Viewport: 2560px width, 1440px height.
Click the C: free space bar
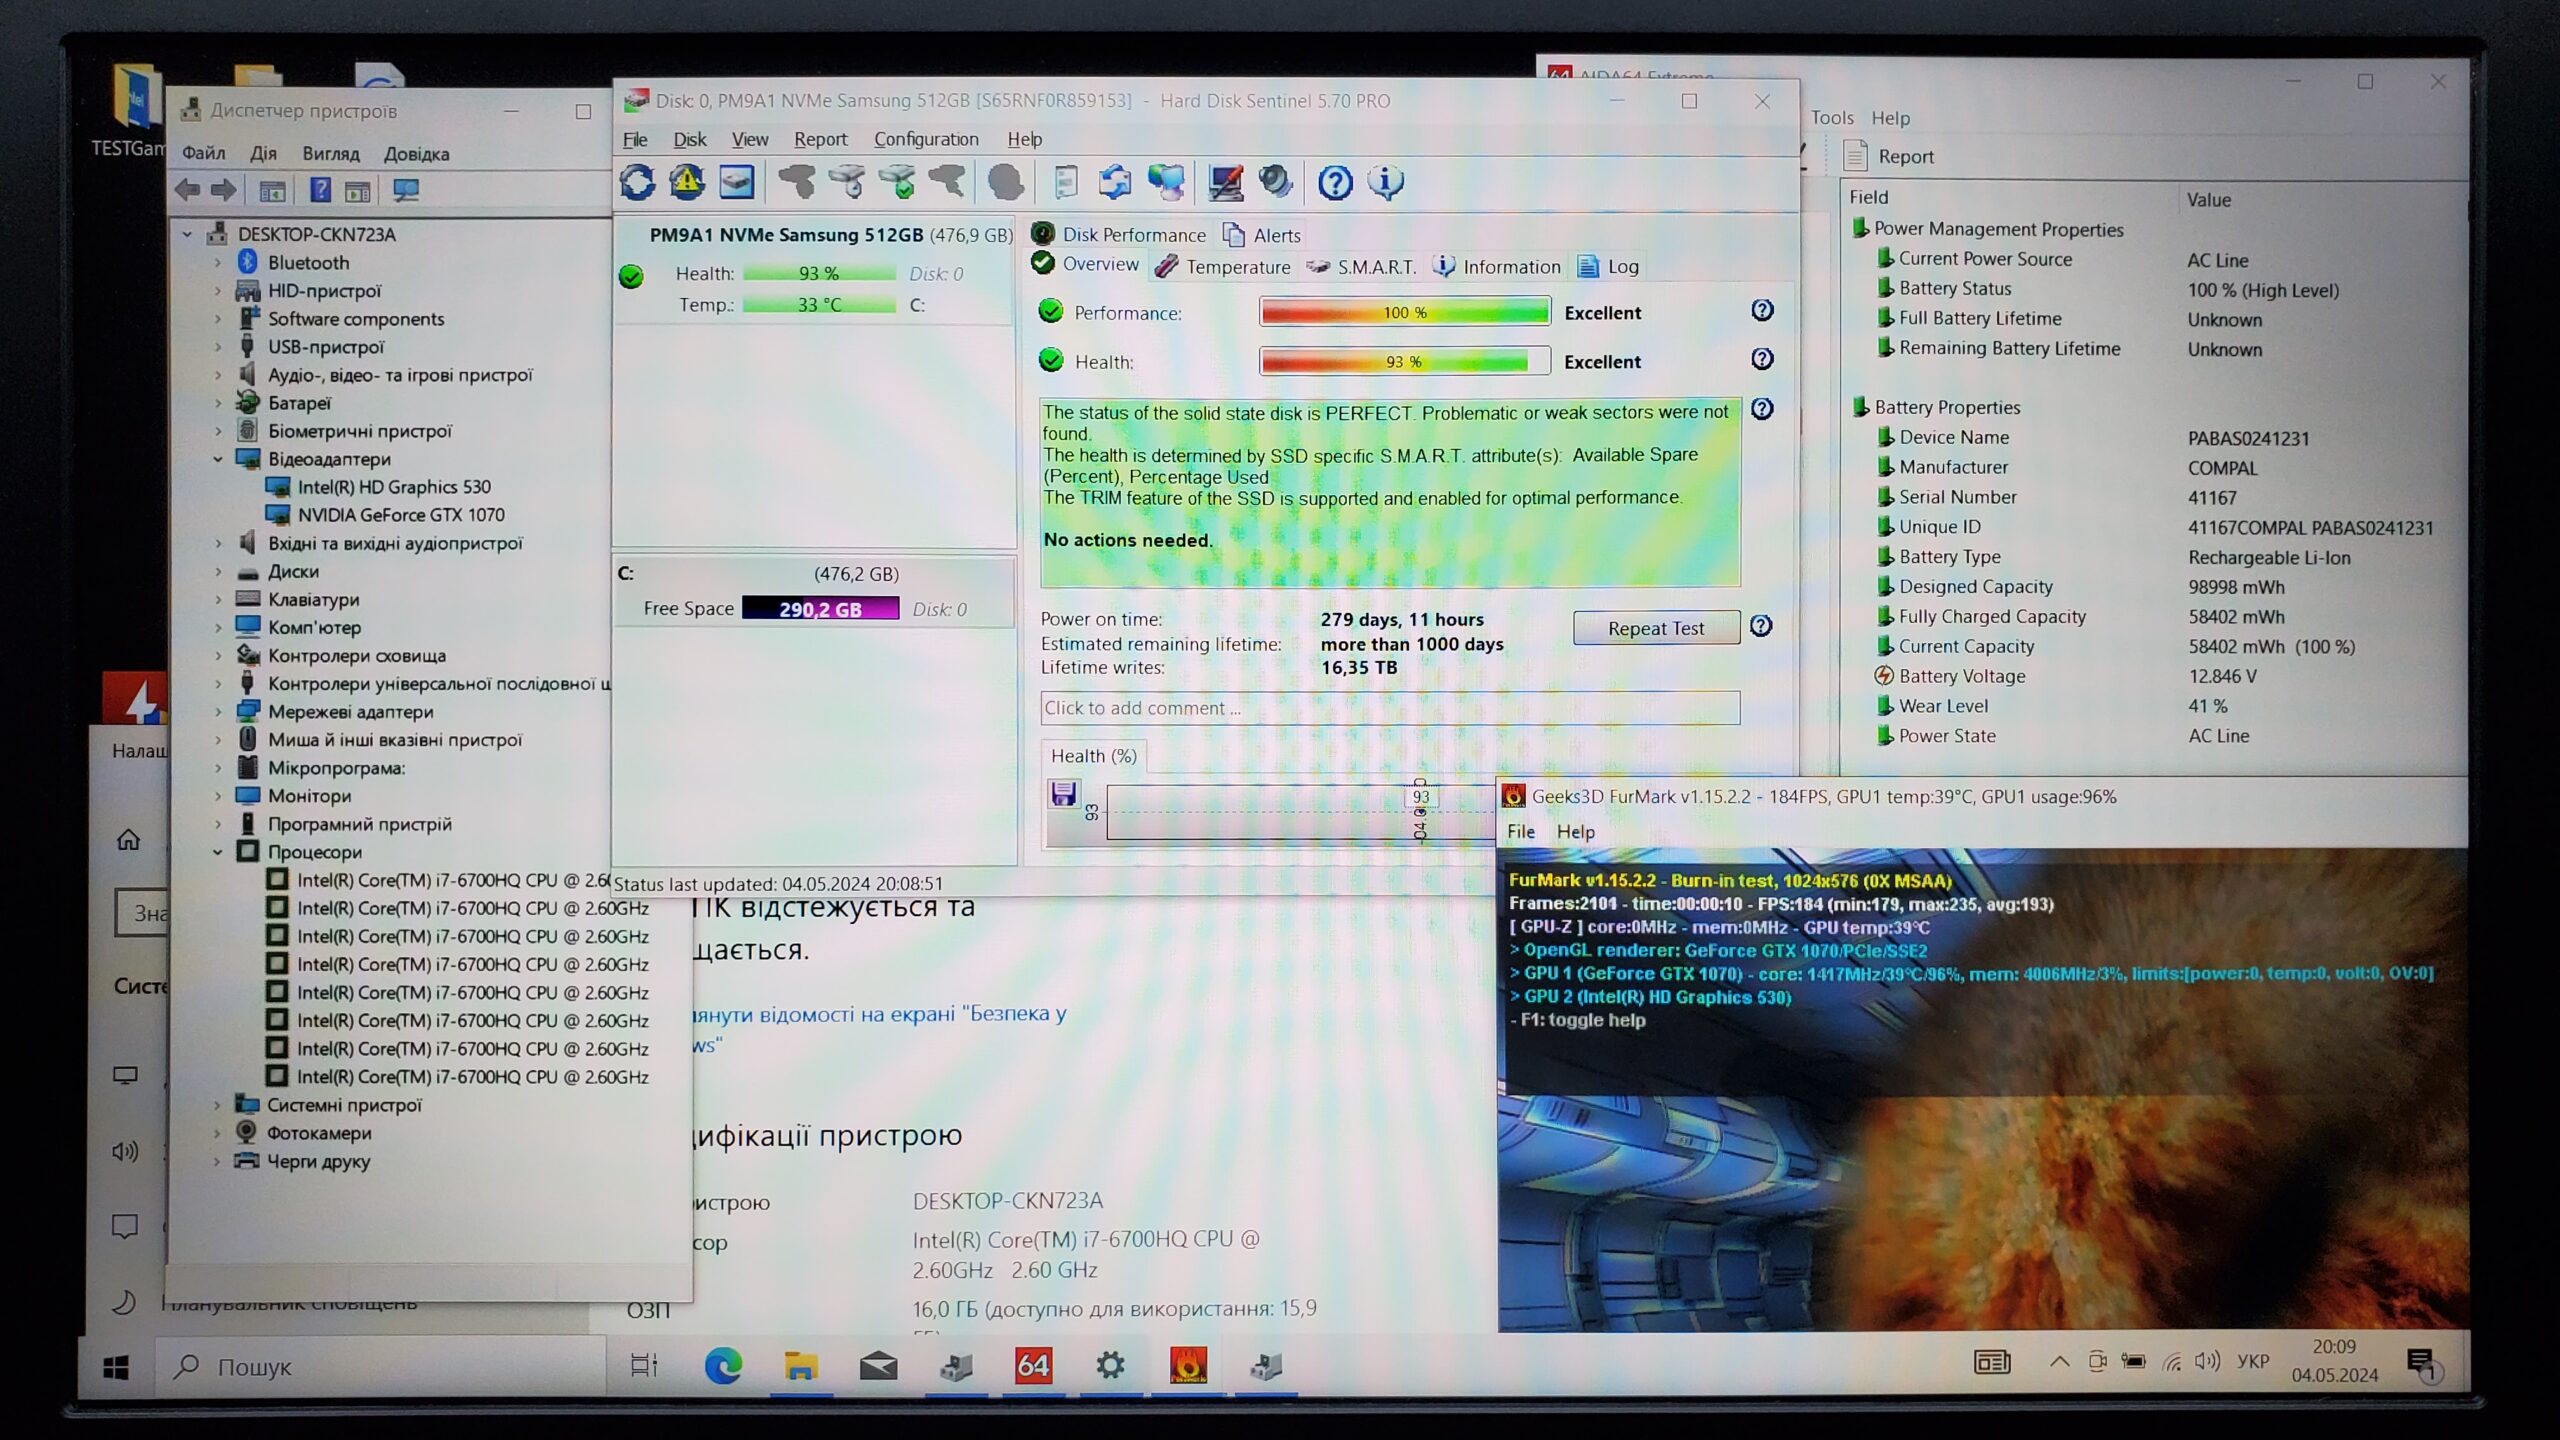(x=820, y=609)
